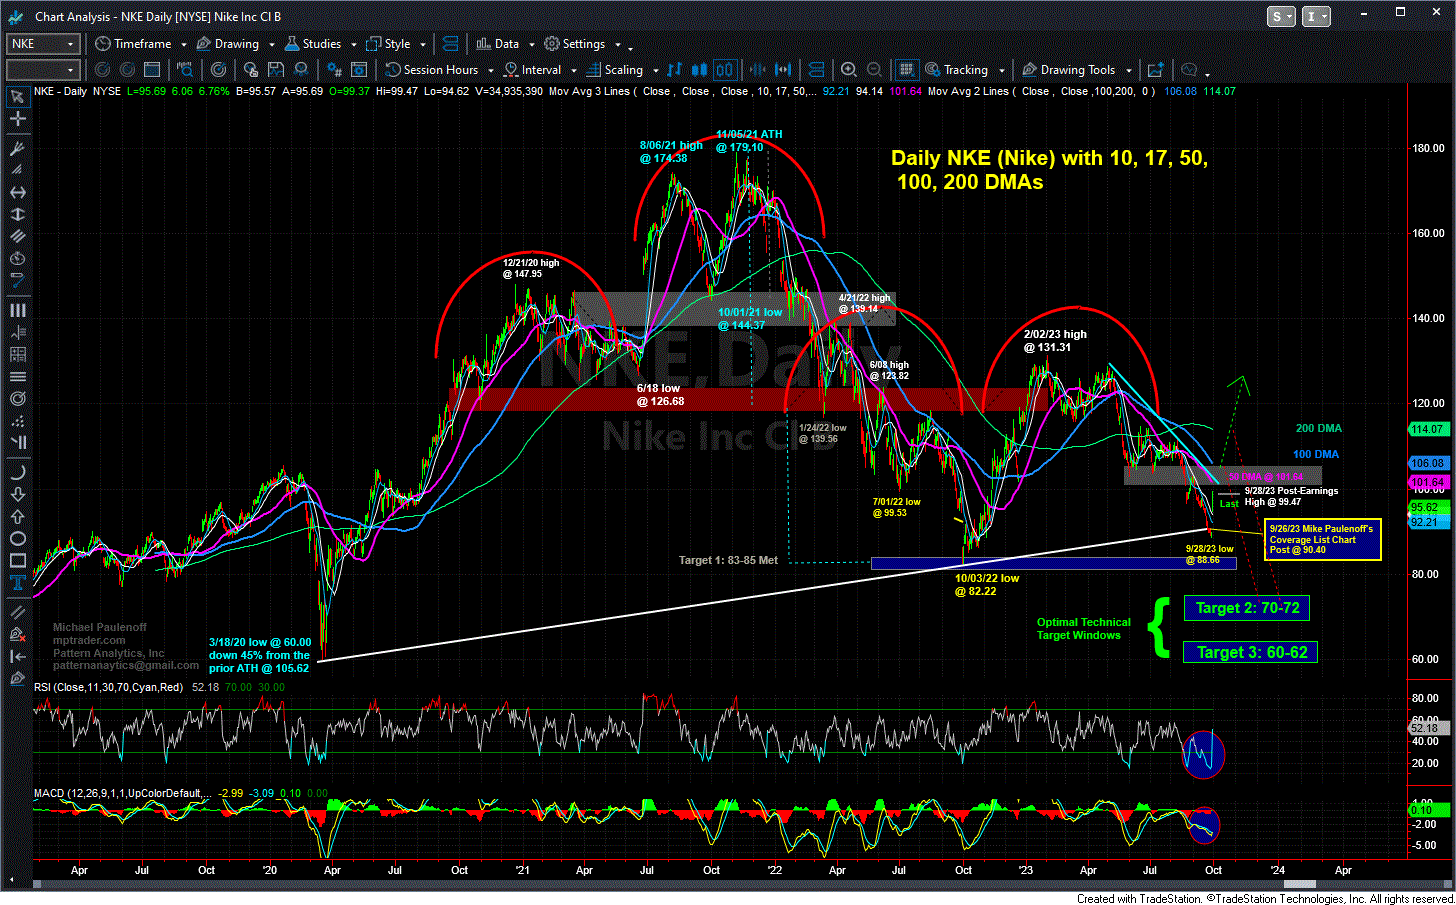This screenshot has width=1456, height=905.
Task: Expand the Timeframe dropdown arrow
Action: [x=184, y=44]
